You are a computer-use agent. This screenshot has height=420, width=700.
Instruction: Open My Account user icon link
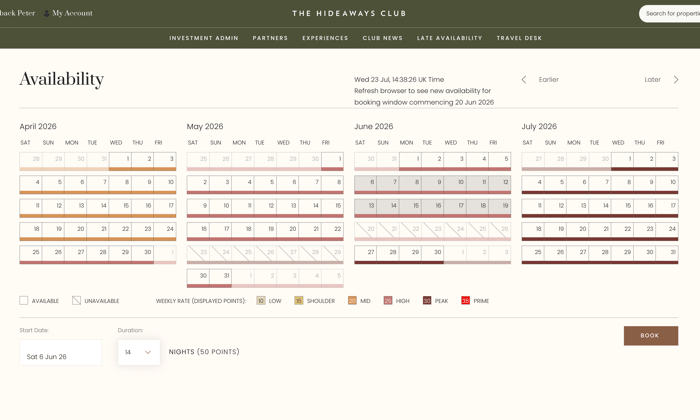click(46, 13)
